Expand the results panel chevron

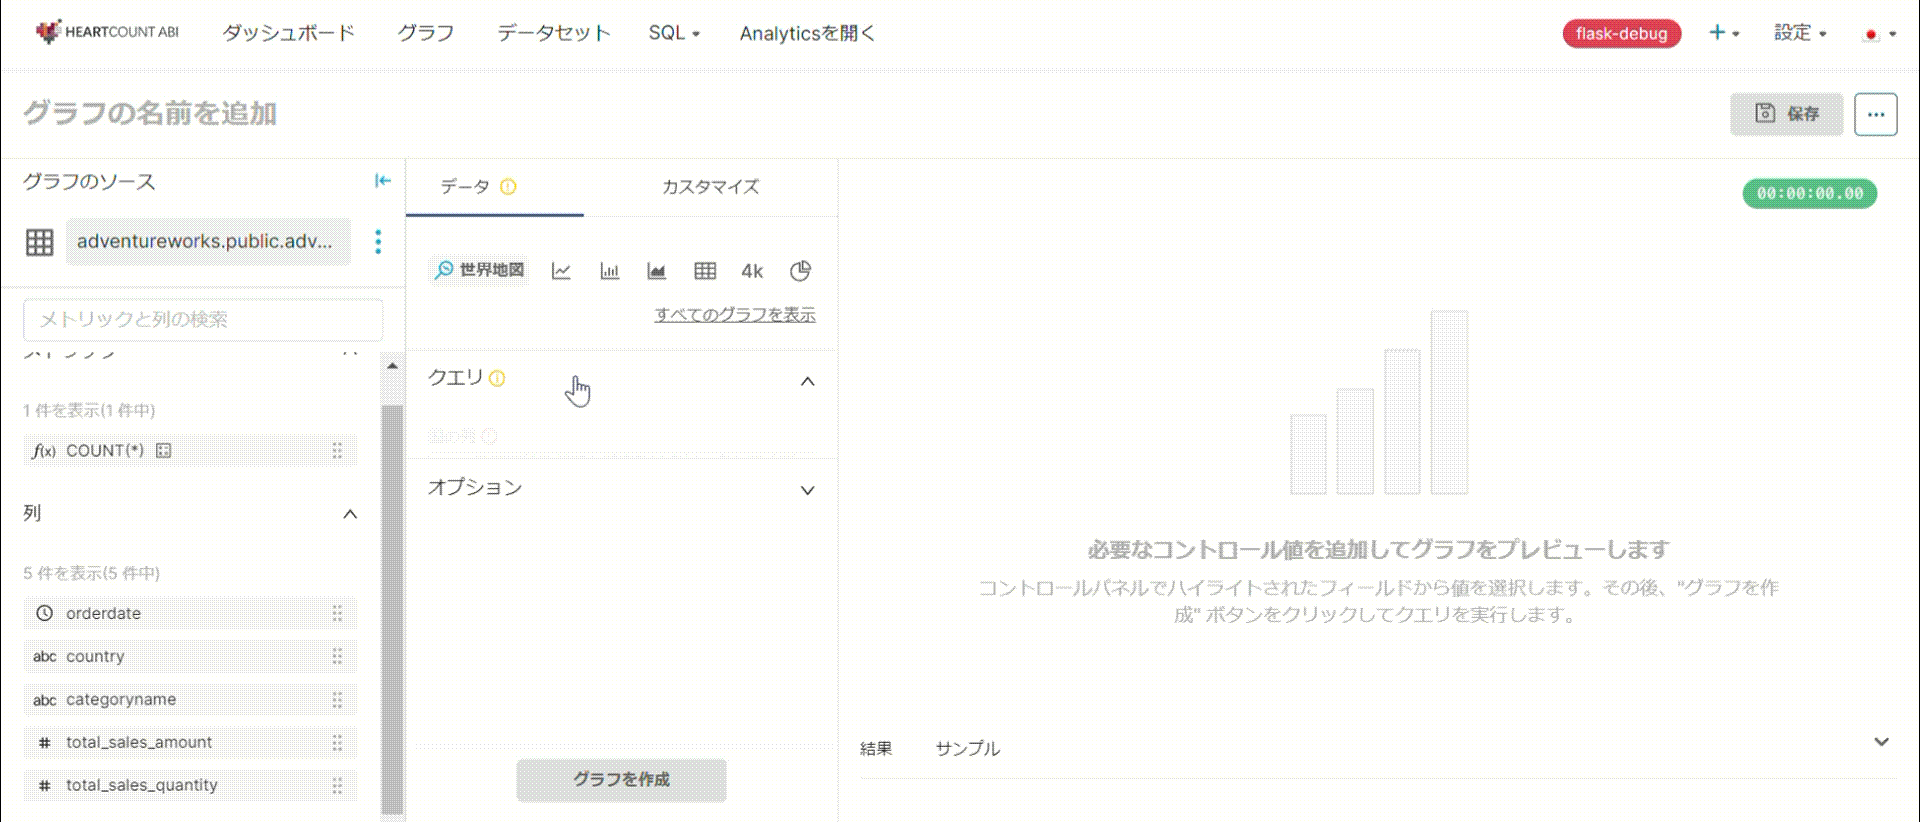click(1881, 742)
